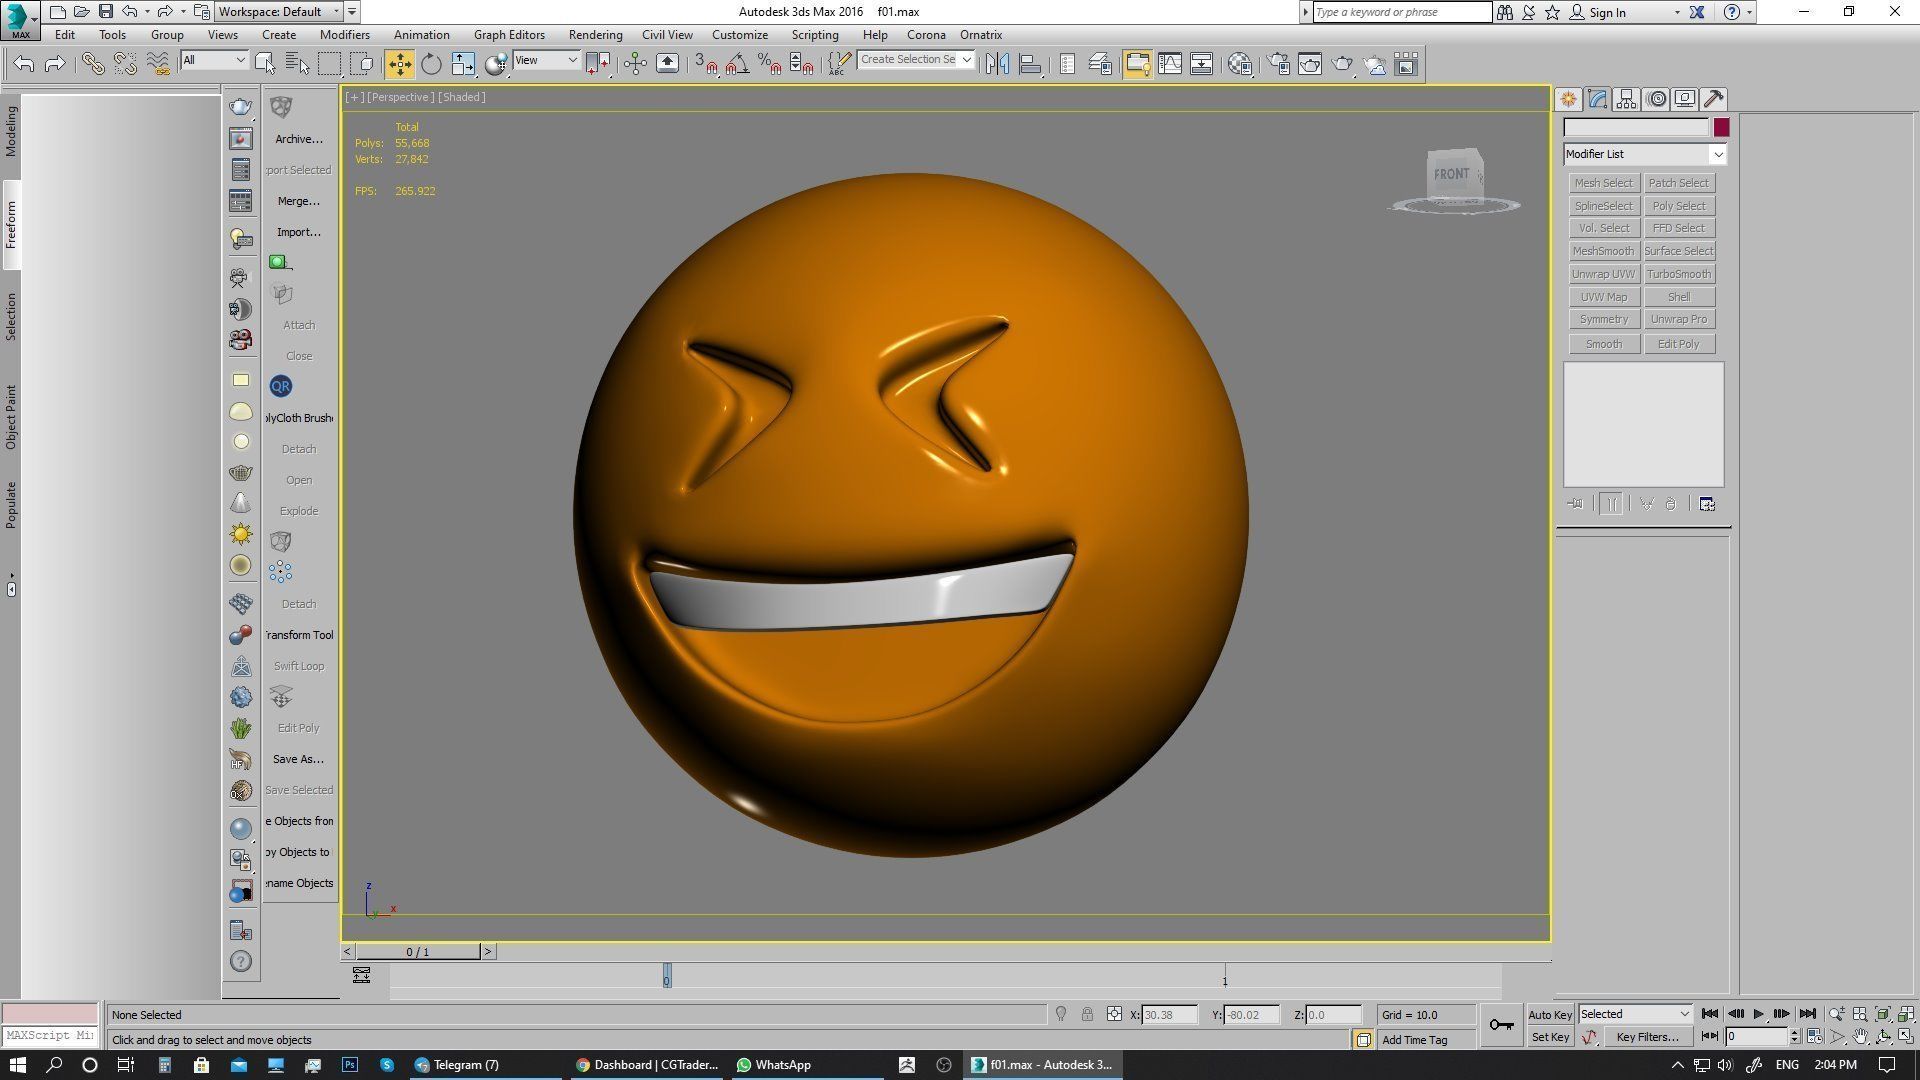Screen dimensions: 1920x1080
Task: Open the Create command panel tab
Action: [1568, 99]
